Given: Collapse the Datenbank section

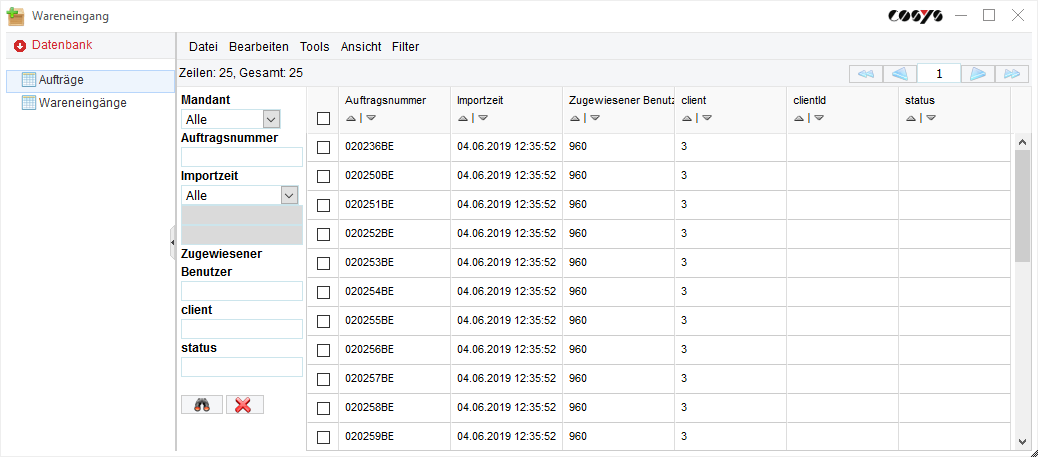Looking at the screenshot, I should tap(19, 46).
